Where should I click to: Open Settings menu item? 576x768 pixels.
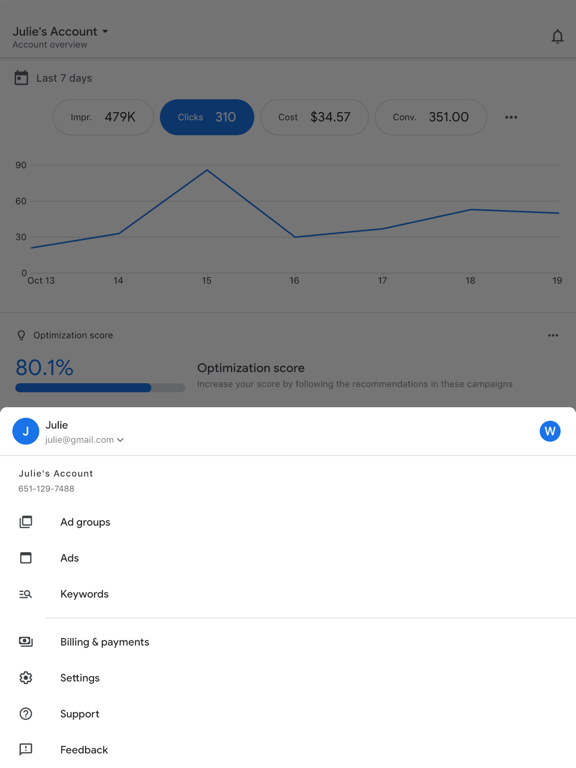[x=288, y=678]
